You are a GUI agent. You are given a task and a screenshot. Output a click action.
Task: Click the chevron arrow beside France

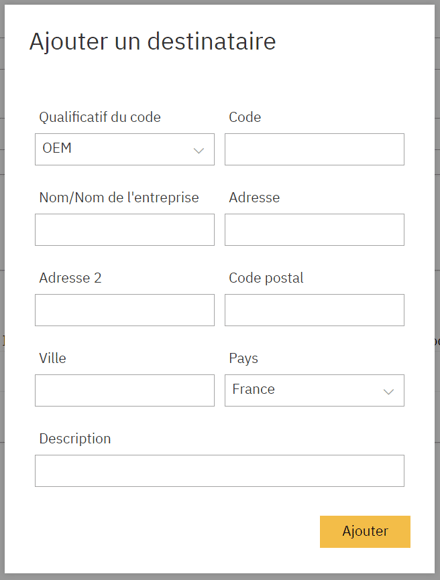coord(389,392)
